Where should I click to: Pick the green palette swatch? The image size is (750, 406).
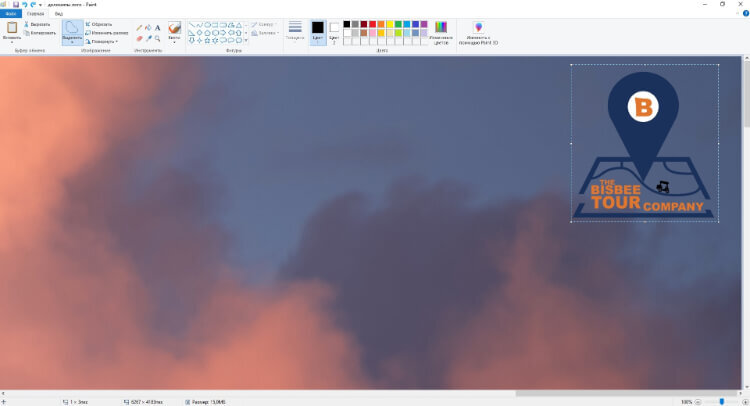tap(398, 24)
